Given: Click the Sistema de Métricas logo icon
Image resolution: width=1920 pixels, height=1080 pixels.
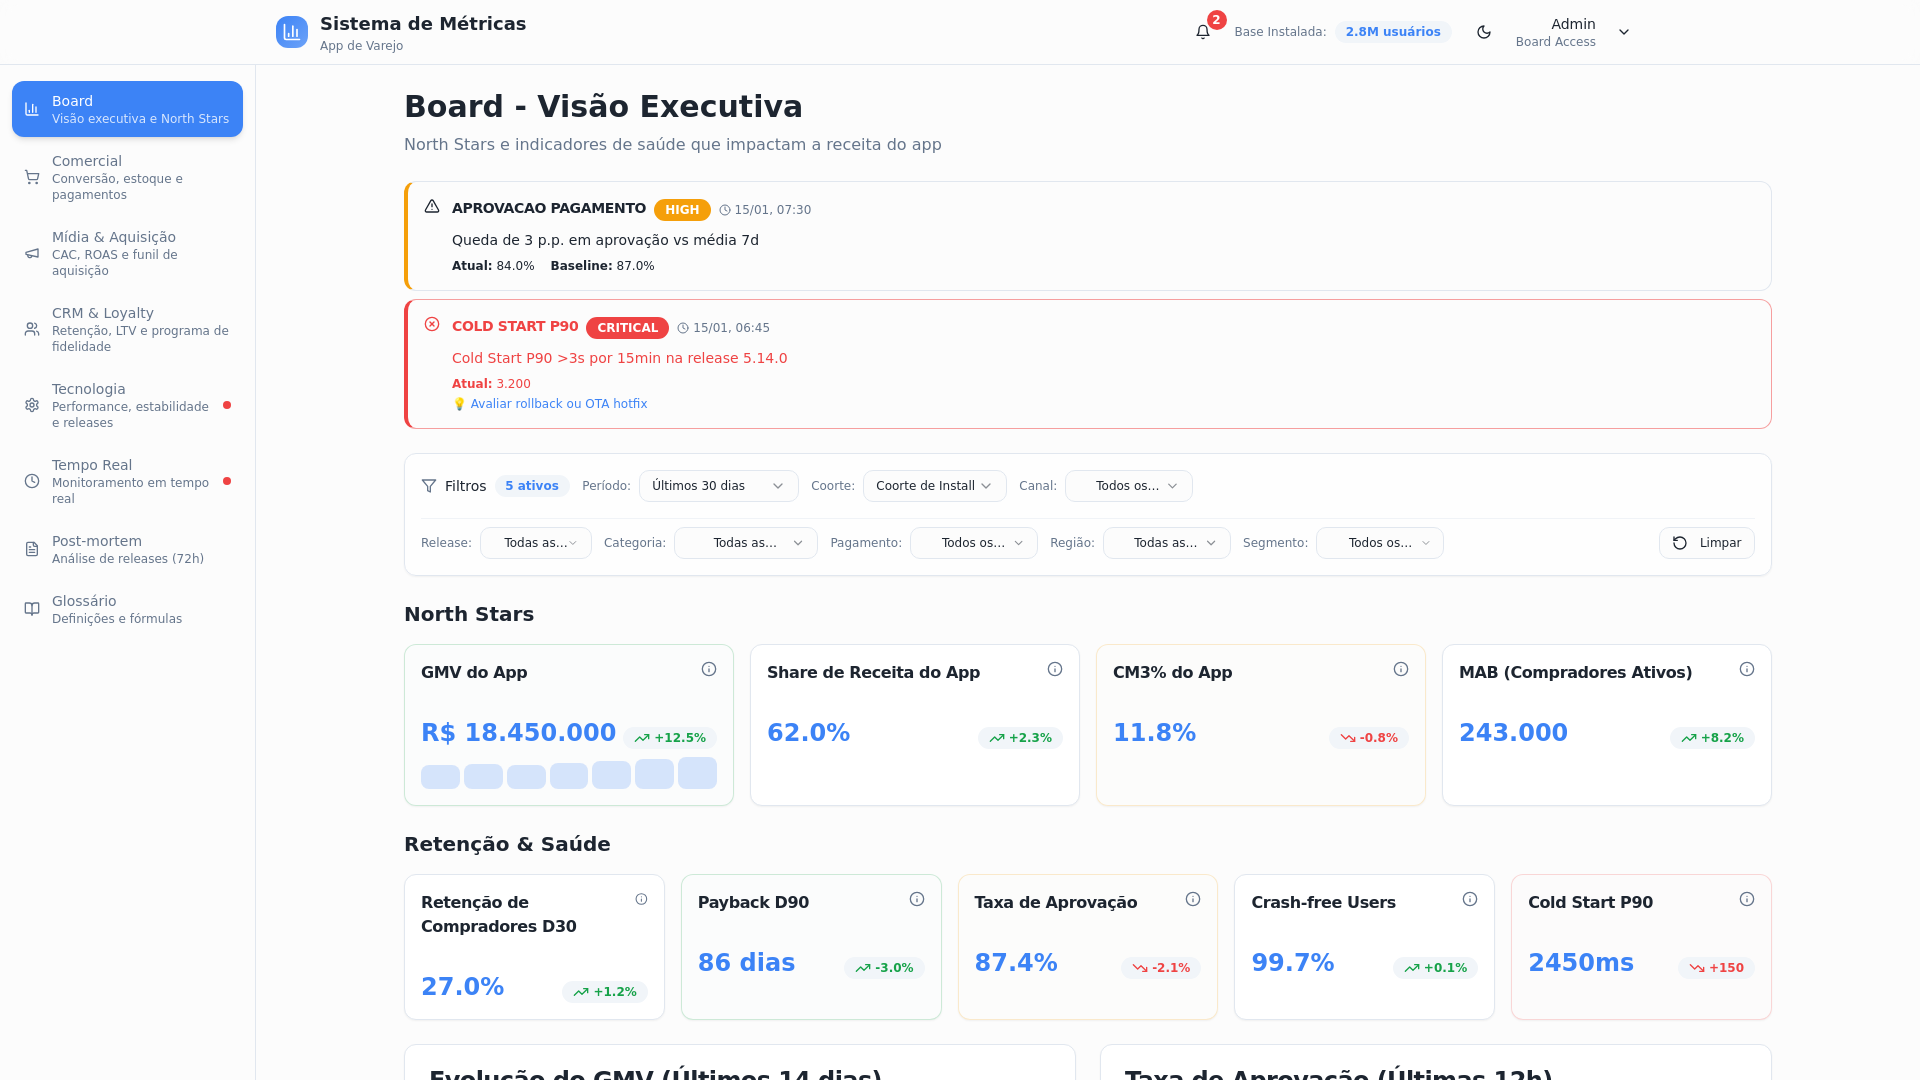Looking at the screenshot, I should coord(292,32).
